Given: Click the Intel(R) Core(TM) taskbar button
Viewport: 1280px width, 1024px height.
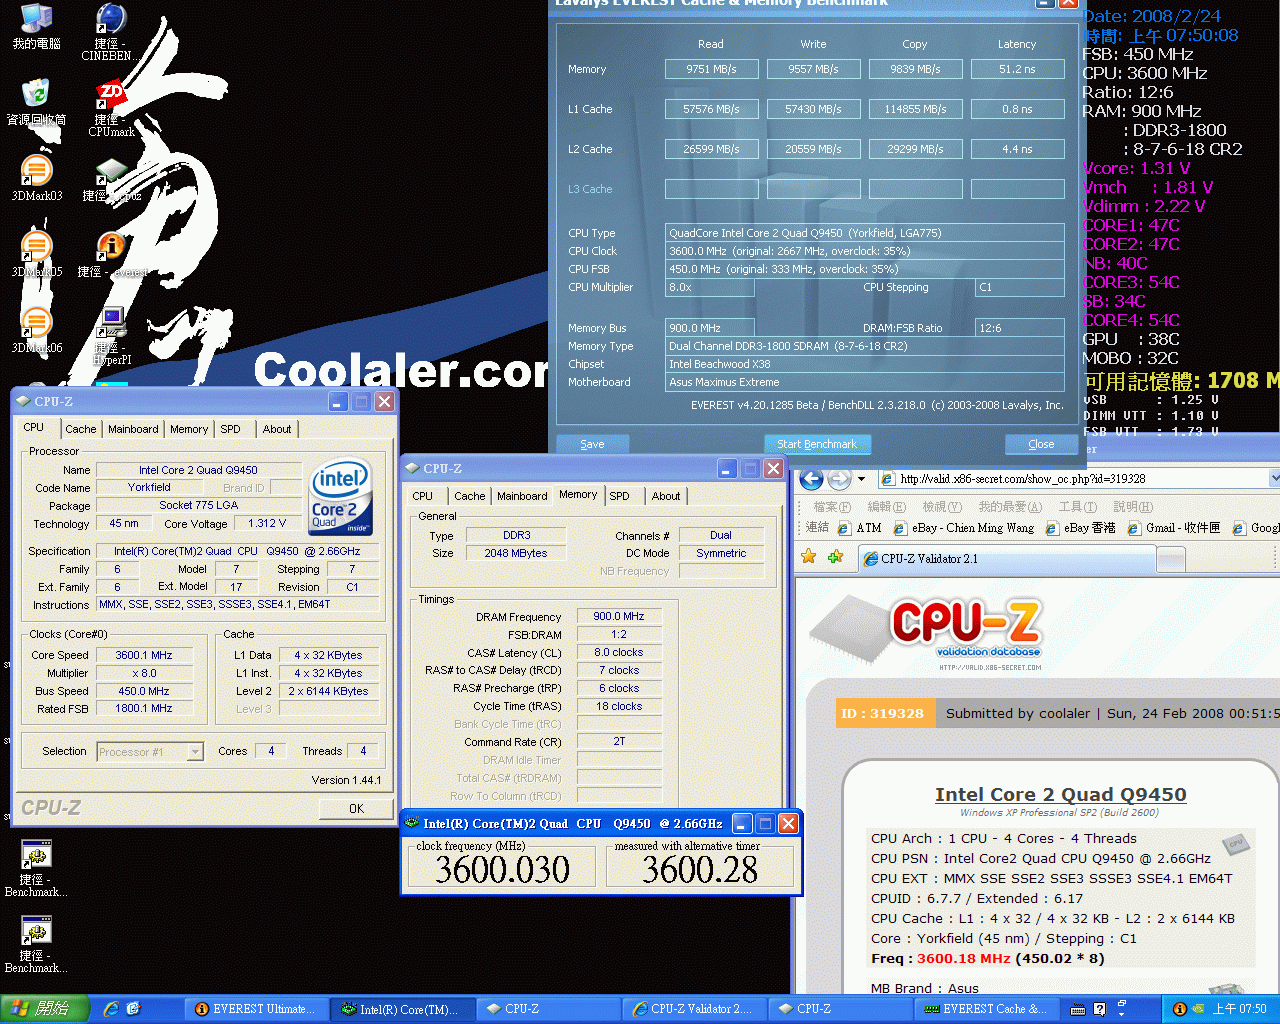Looking at the screenshot, I should pyautogui.click(x=403, y=1009).
